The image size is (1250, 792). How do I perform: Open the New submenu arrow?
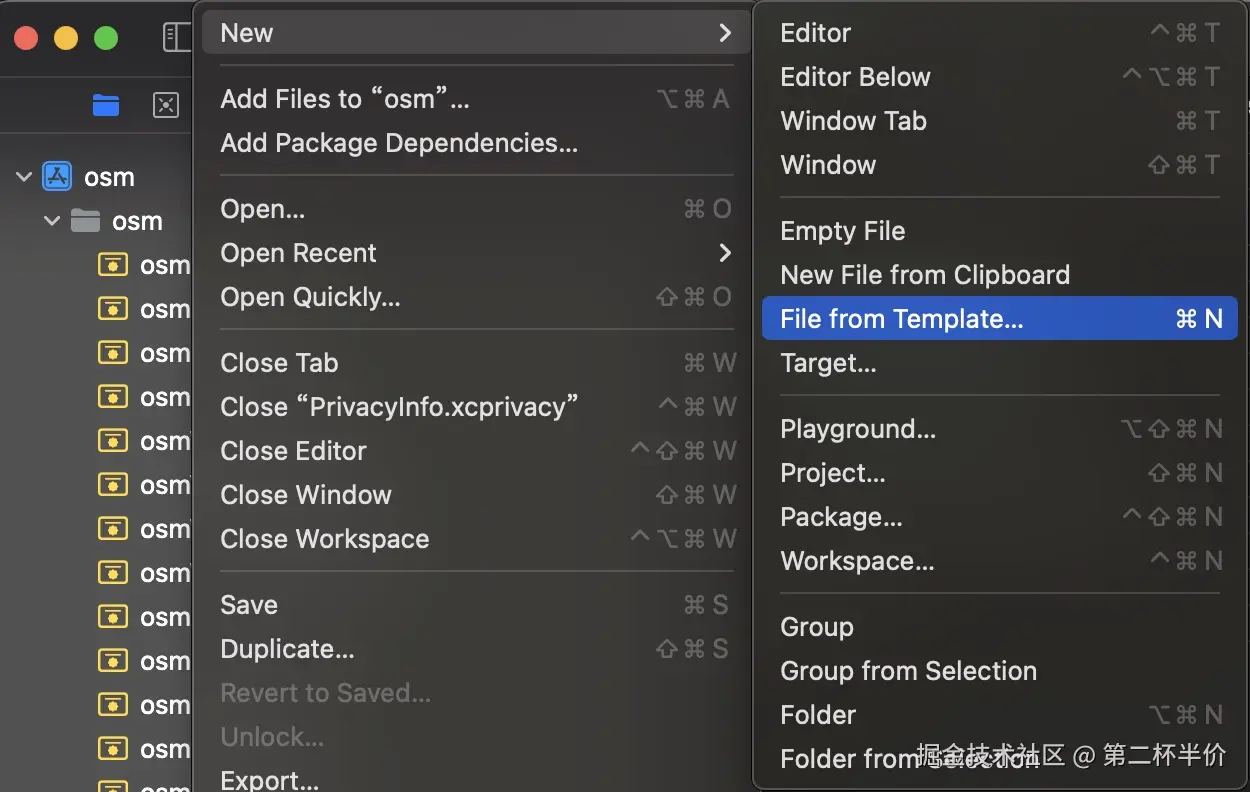click(x=725, y=33)
